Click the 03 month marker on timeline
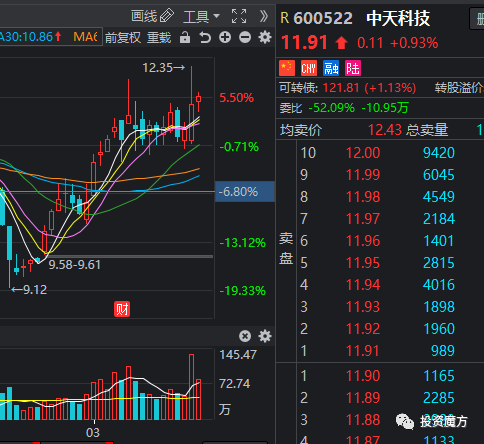 pyautogui.click(x=93, y=433)
